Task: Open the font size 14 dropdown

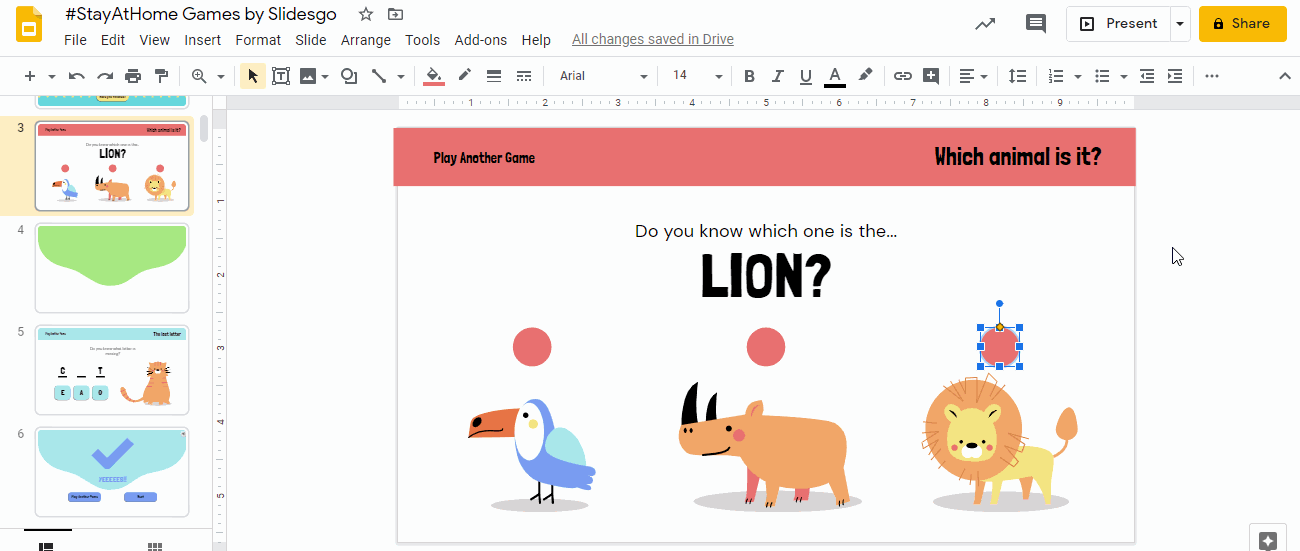Action: (x=697, y=76)
